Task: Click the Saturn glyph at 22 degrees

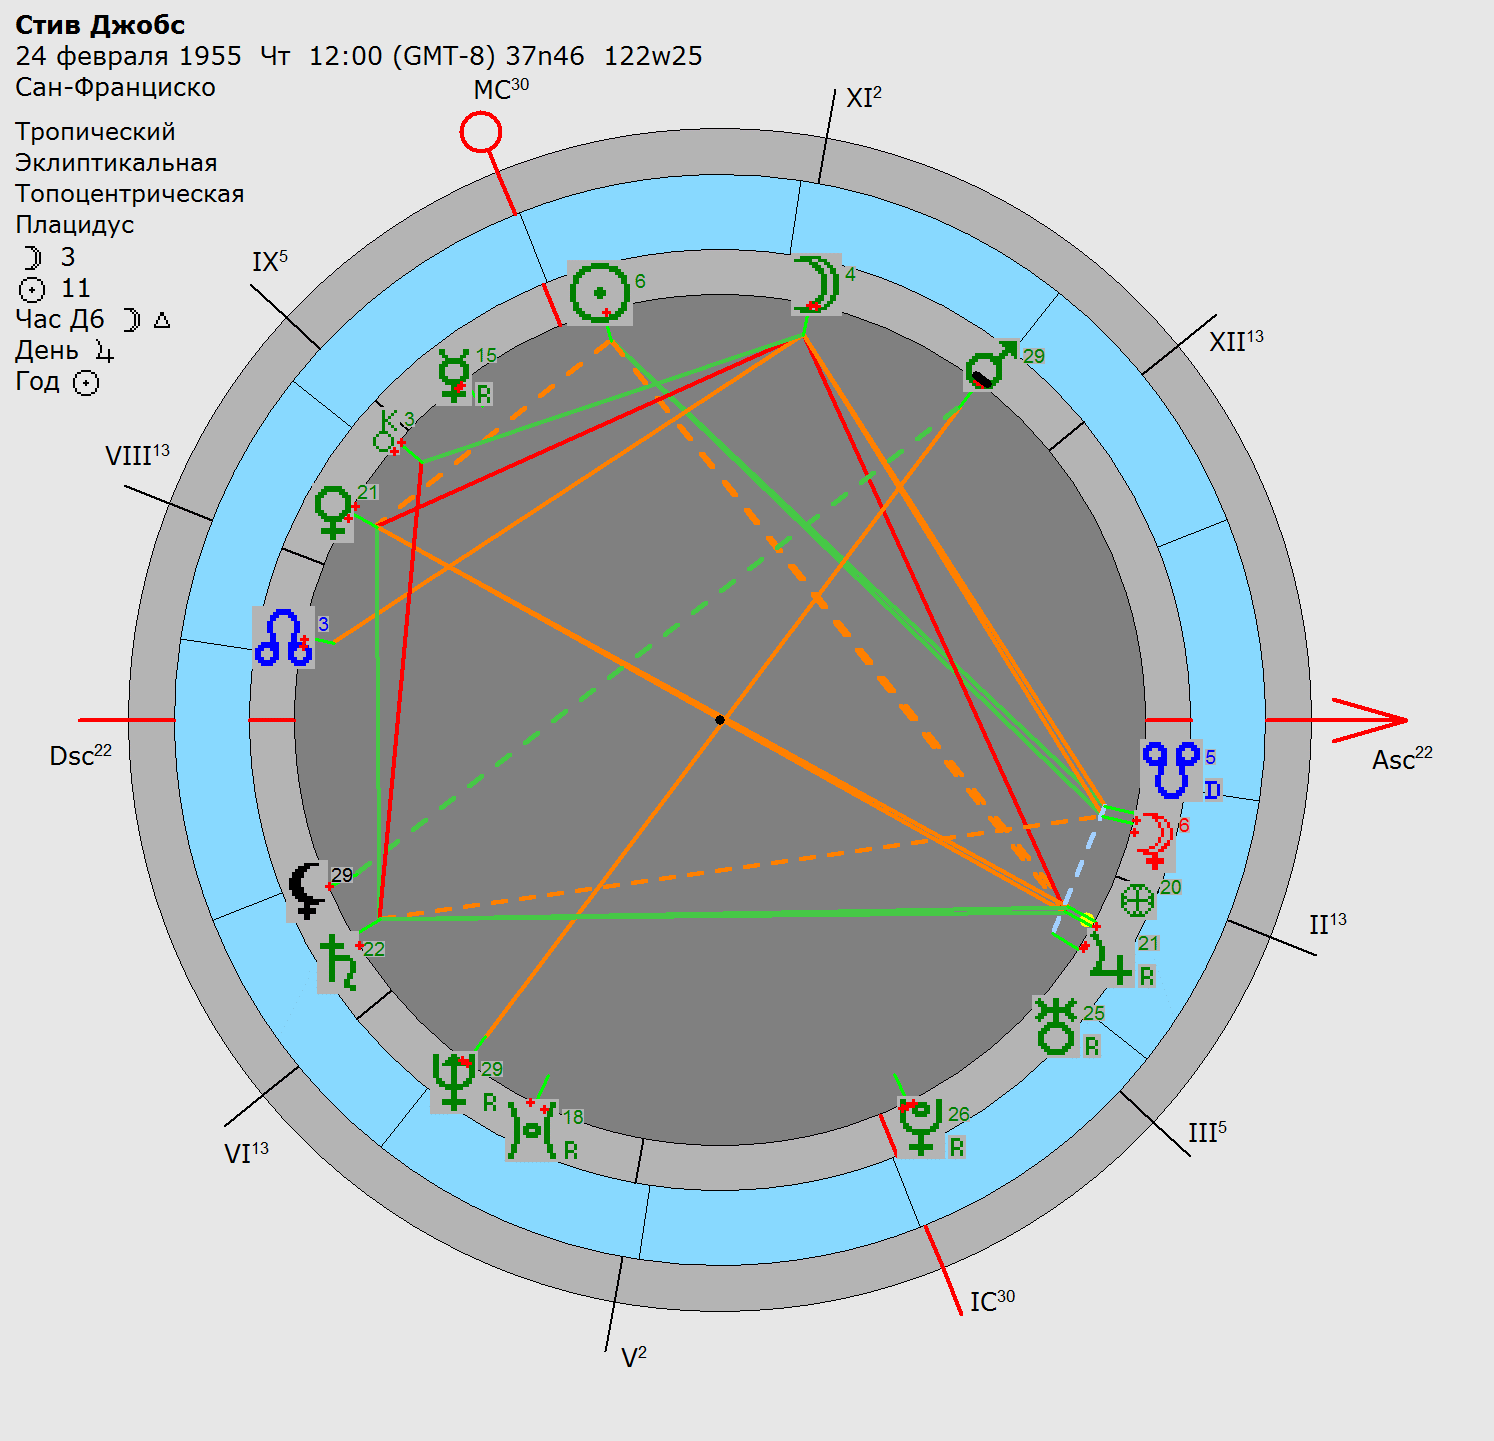Action: (339, 963)
